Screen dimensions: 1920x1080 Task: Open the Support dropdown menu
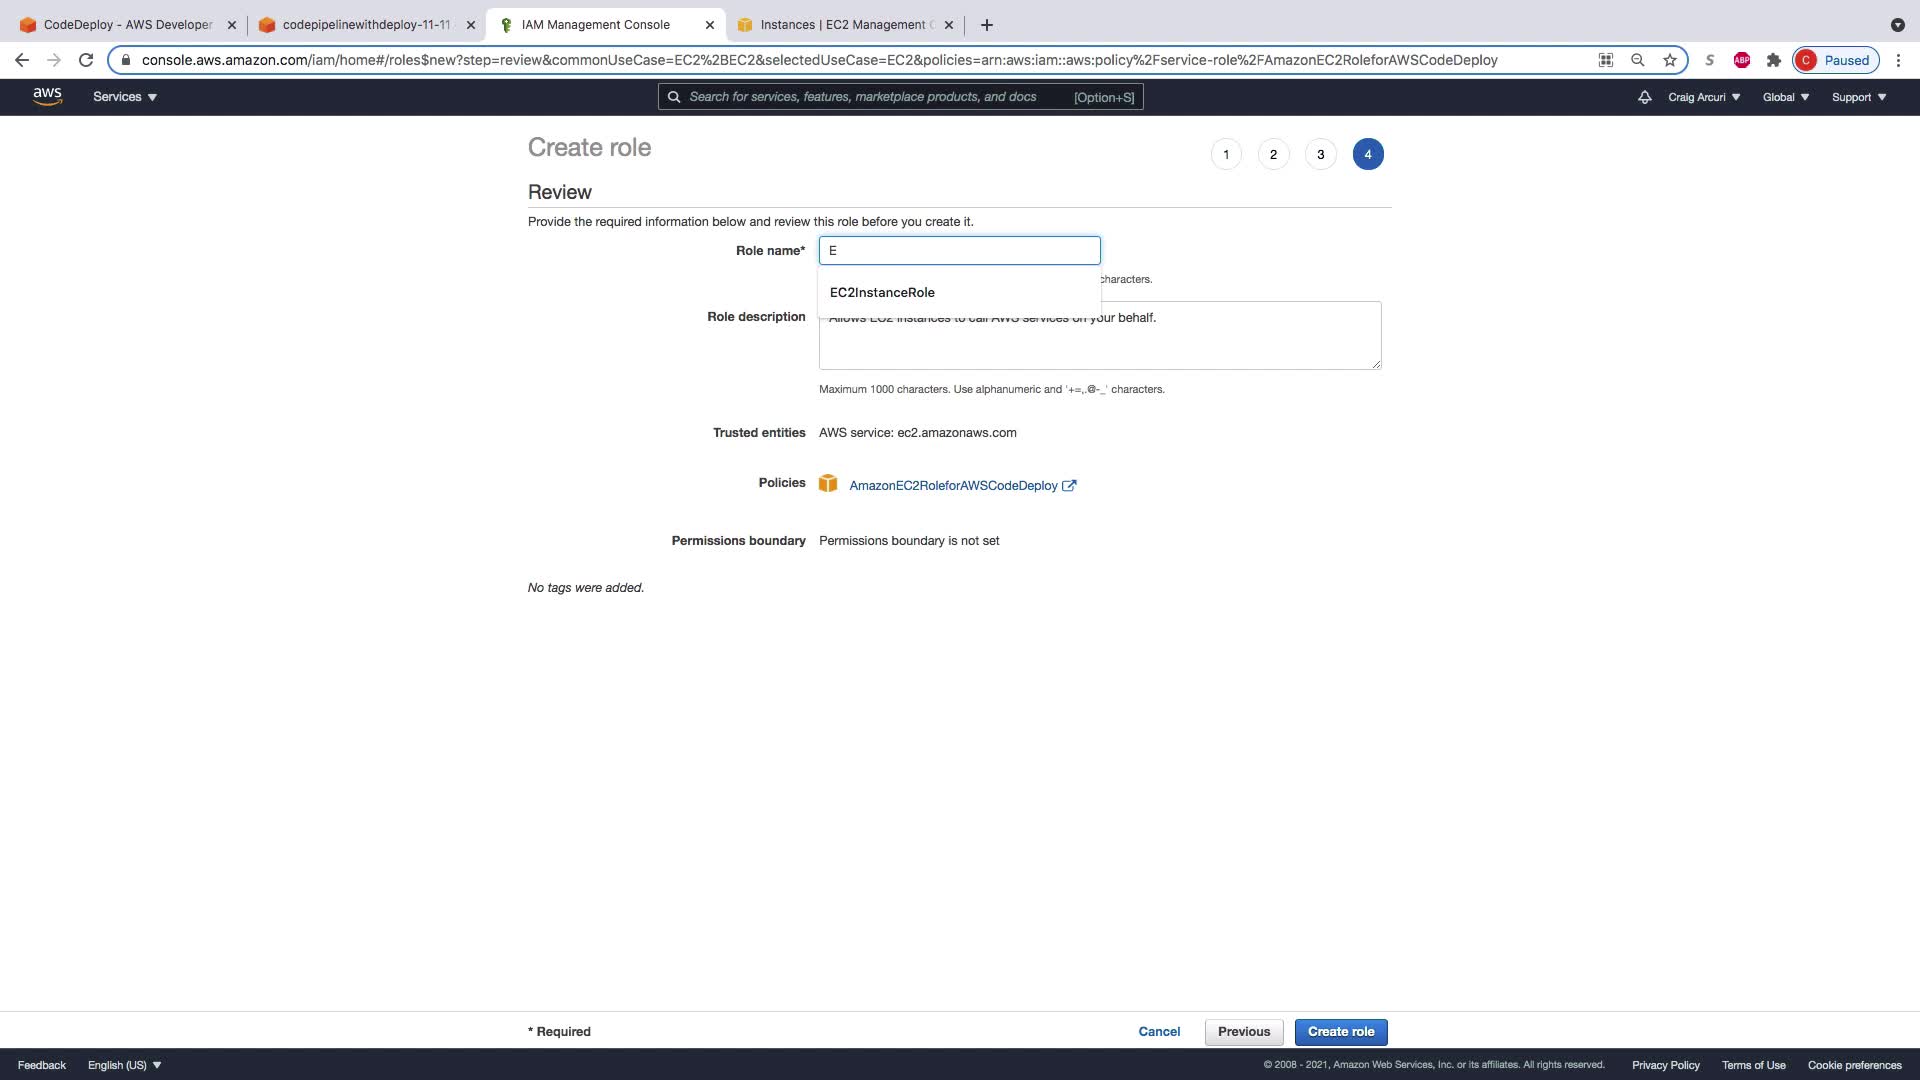[1858, 97]
